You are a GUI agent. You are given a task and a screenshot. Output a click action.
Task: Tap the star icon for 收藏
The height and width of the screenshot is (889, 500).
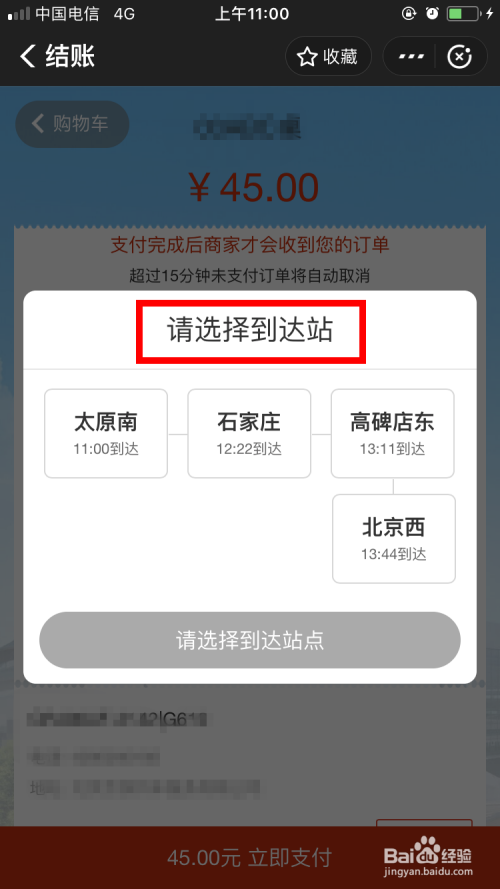pos(307,57)
